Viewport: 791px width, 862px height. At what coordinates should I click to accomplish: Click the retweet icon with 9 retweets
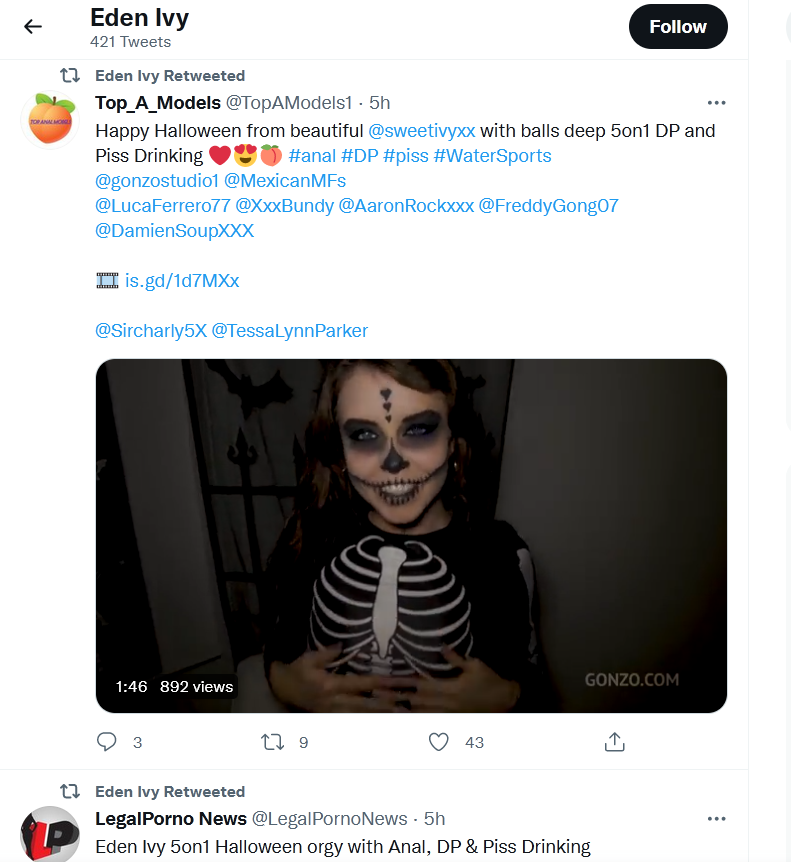pos(272,742)
